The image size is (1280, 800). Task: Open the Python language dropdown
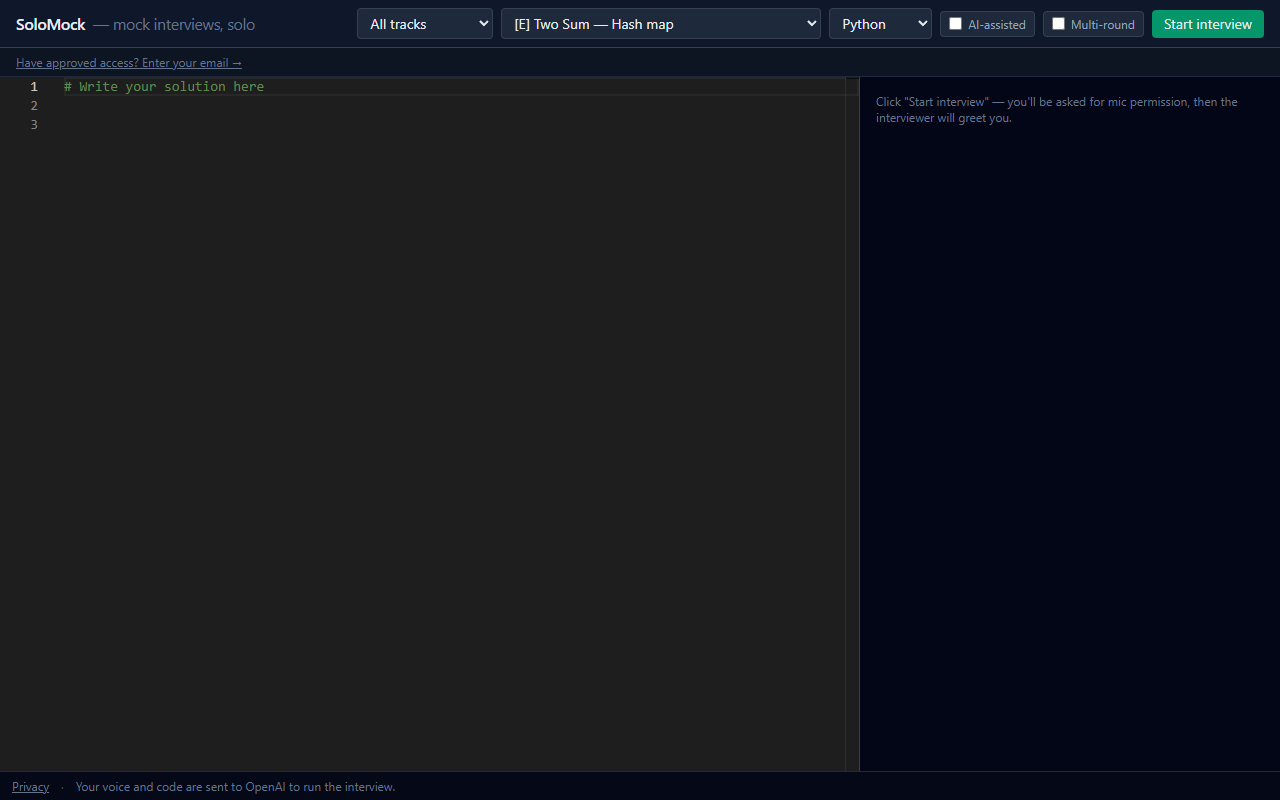point(880,24)
